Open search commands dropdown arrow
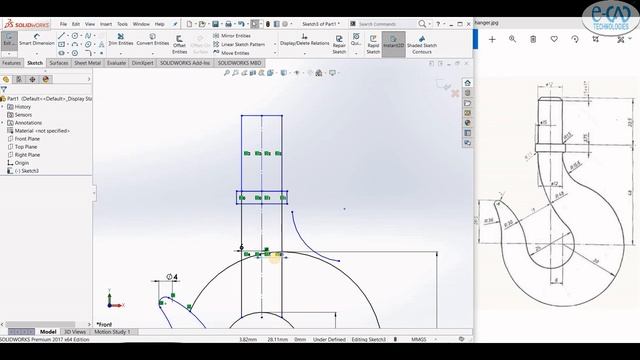 coord(430,24)
